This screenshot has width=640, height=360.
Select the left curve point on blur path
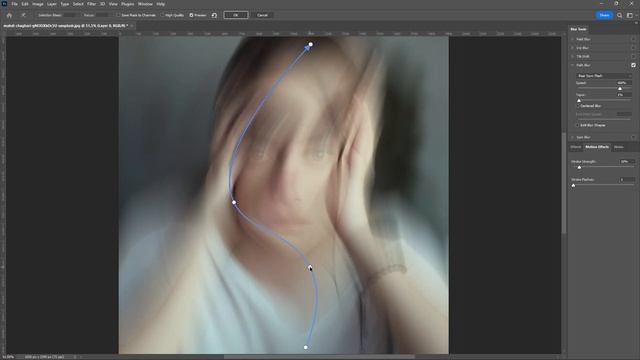pos(234,202)
